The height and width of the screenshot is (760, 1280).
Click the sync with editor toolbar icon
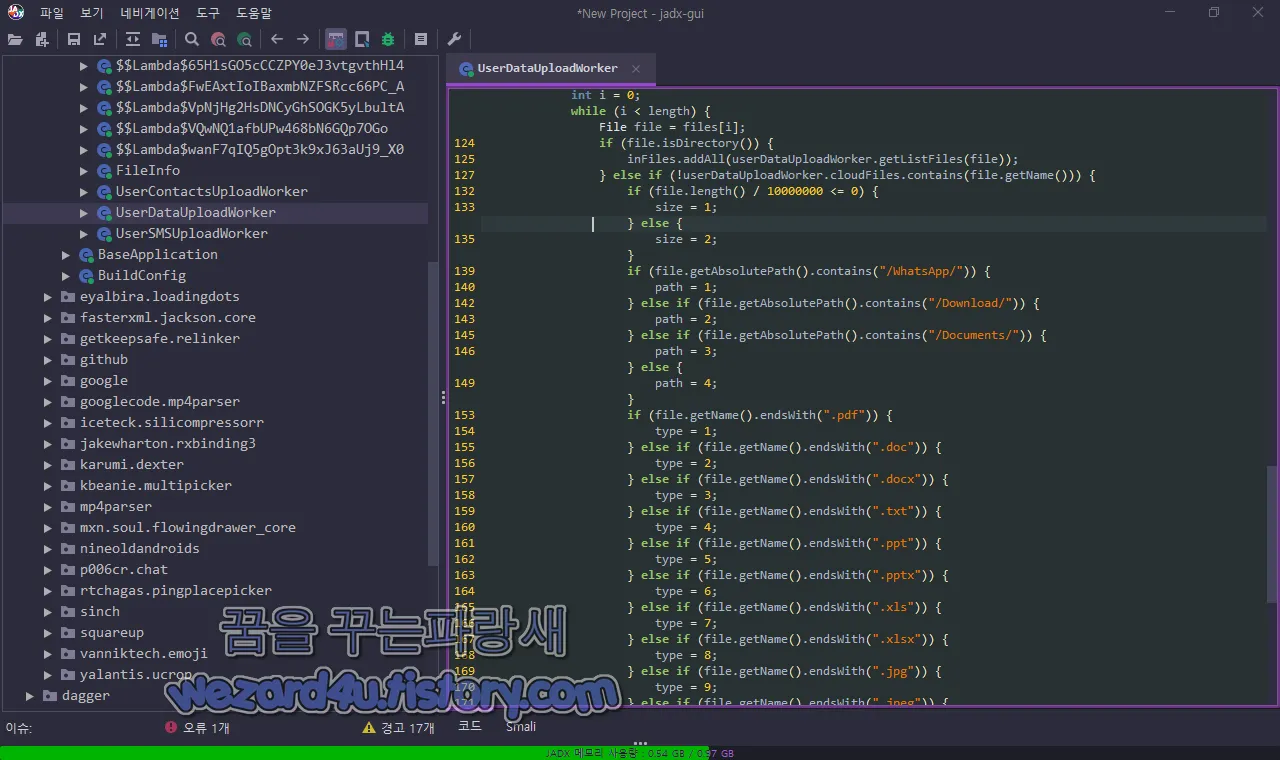(x=133, y=39)
